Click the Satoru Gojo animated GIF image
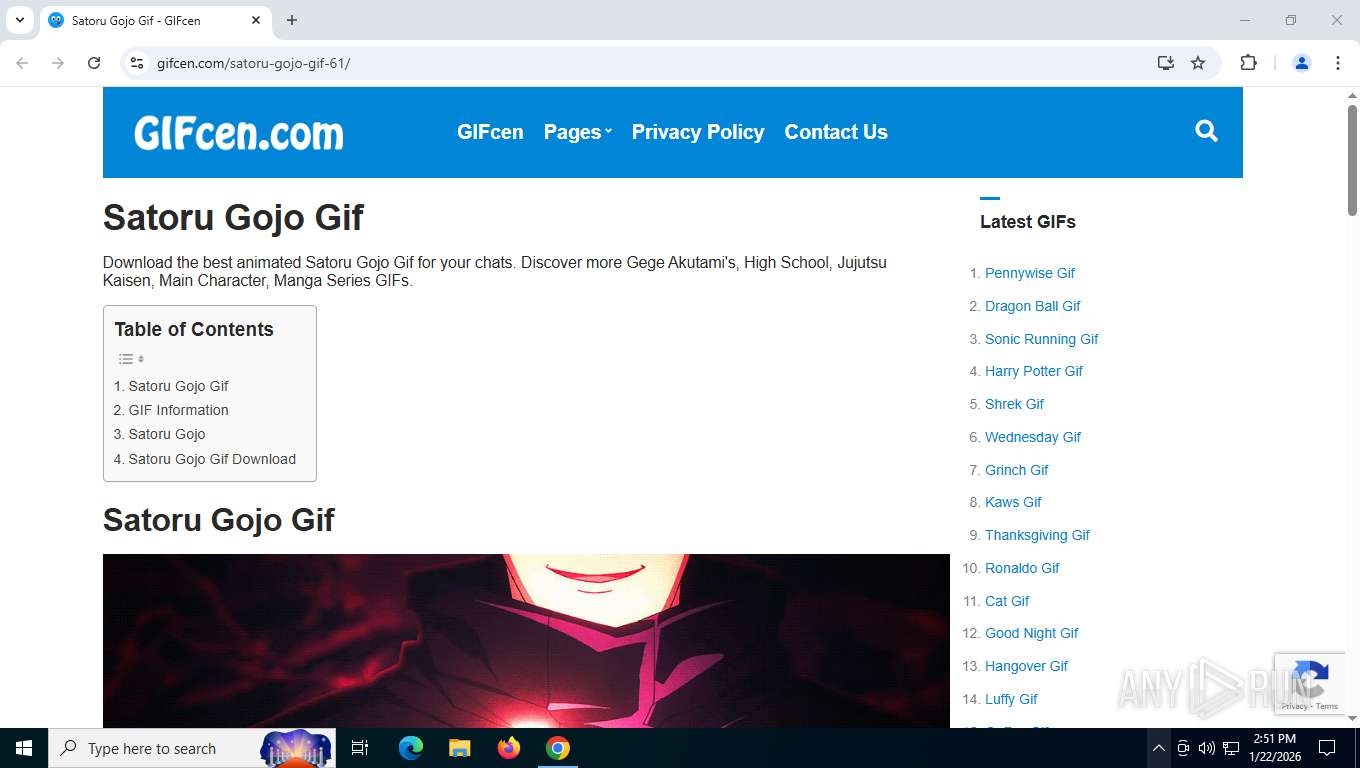Viewport: 1360px width, 768px height. click(x=526, y=641)
